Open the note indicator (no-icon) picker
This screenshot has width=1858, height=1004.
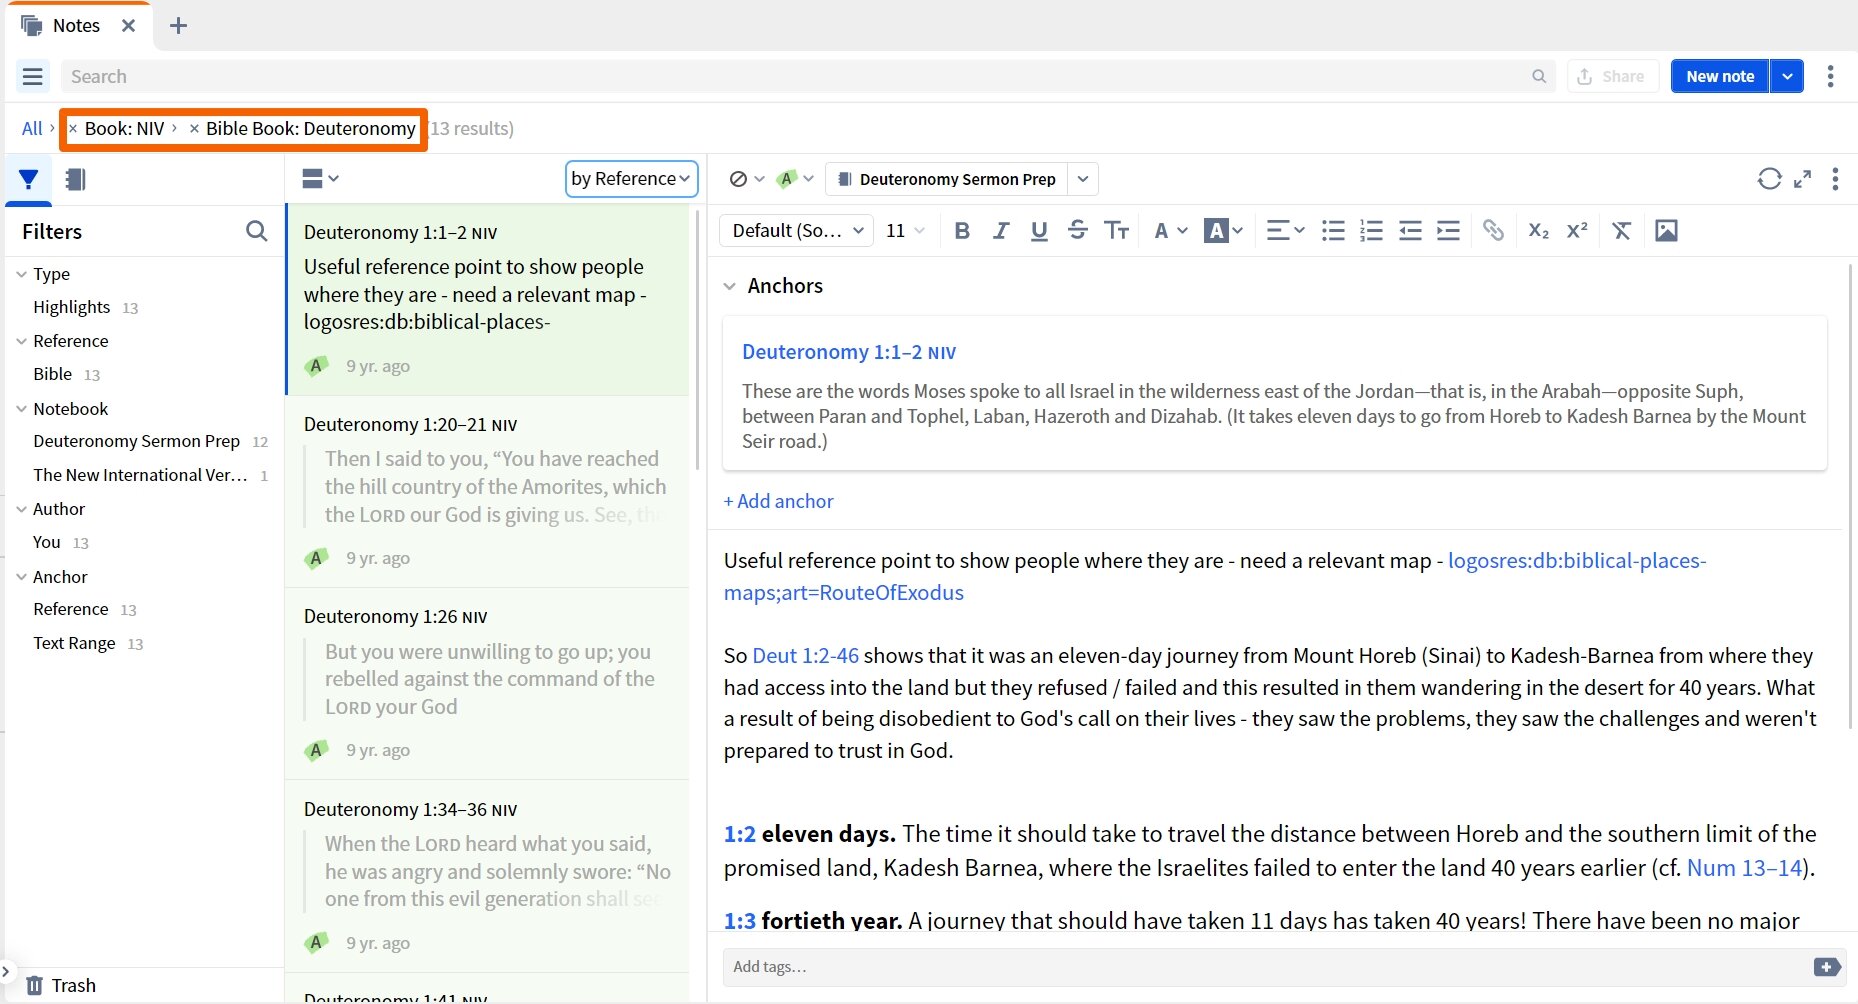pyautogui.click(x=746, y=179)
